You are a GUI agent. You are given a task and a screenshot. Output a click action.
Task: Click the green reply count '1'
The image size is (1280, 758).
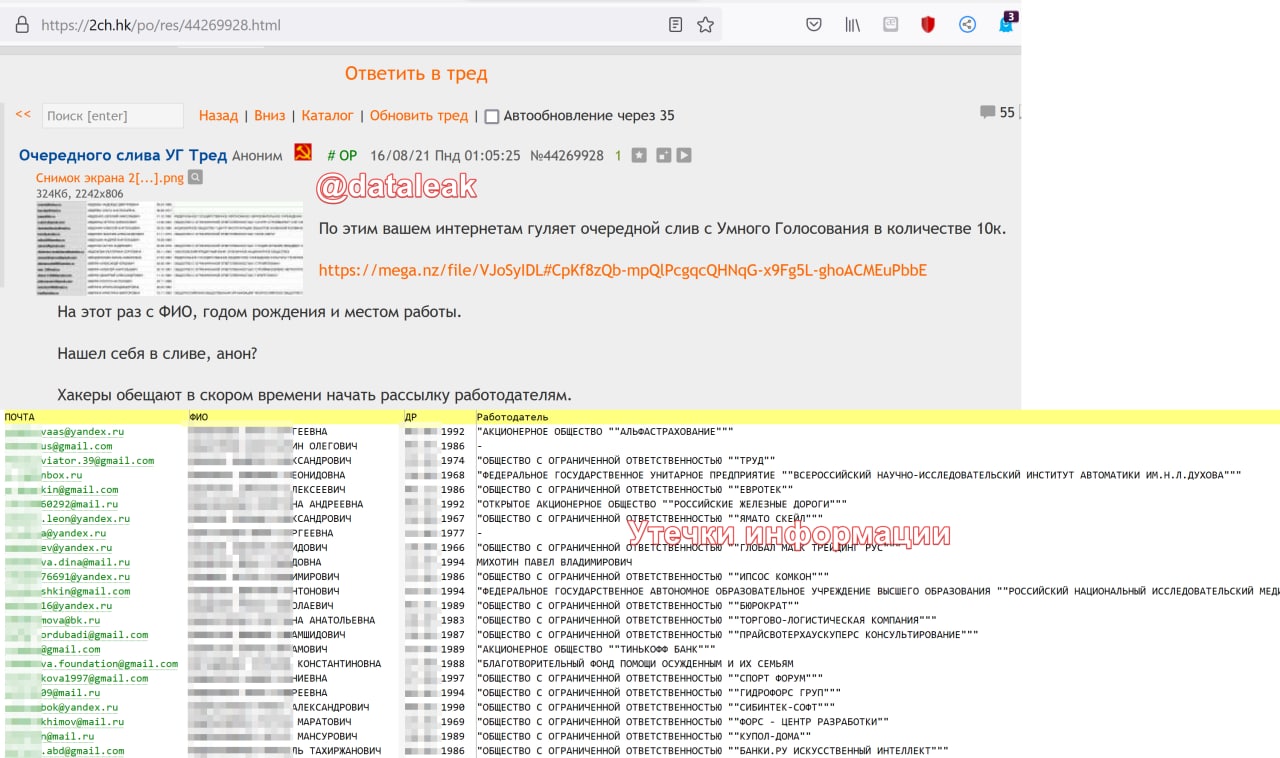[618, 155]
